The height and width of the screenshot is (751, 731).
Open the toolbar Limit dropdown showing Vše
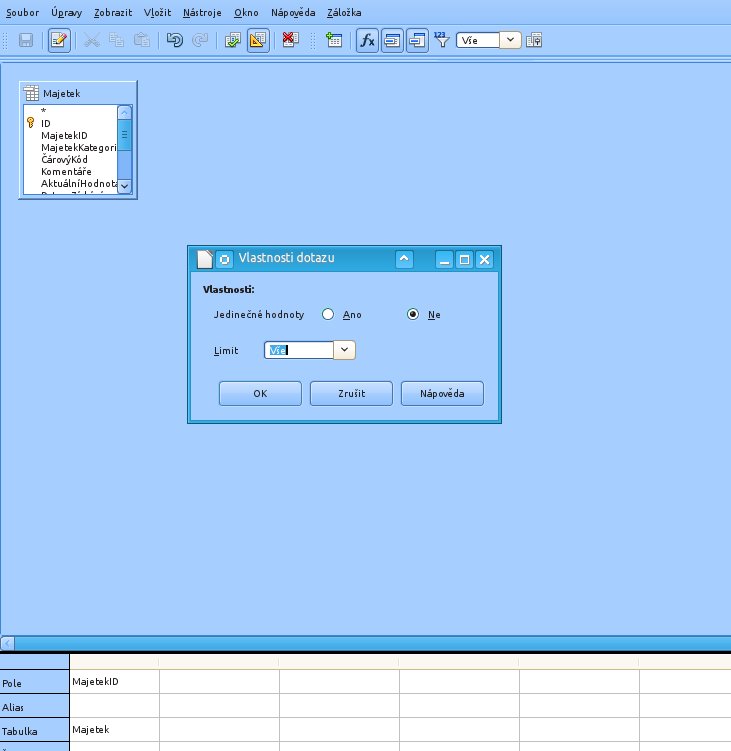pos(511,40)
